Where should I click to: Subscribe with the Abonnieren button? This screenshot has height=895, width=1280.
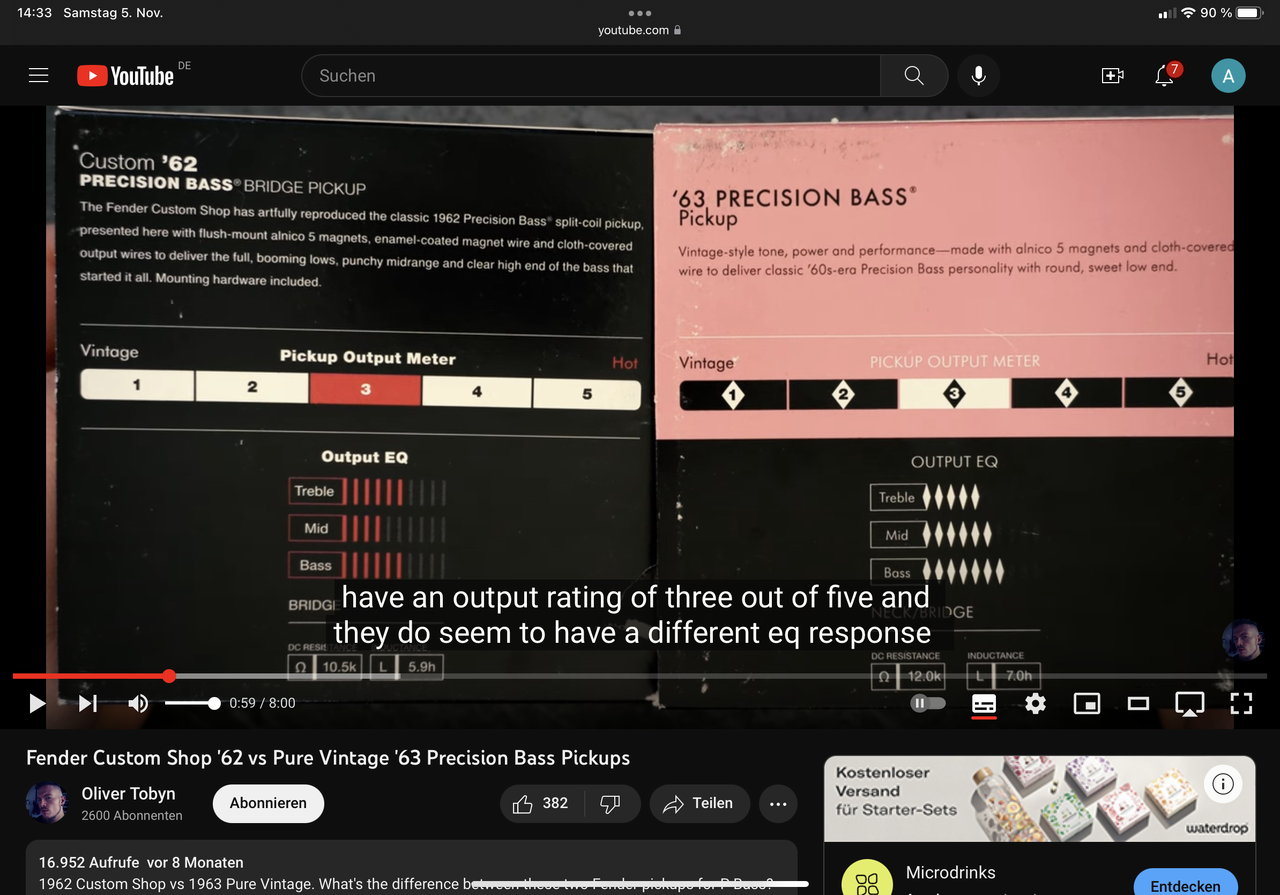(268, 803)
